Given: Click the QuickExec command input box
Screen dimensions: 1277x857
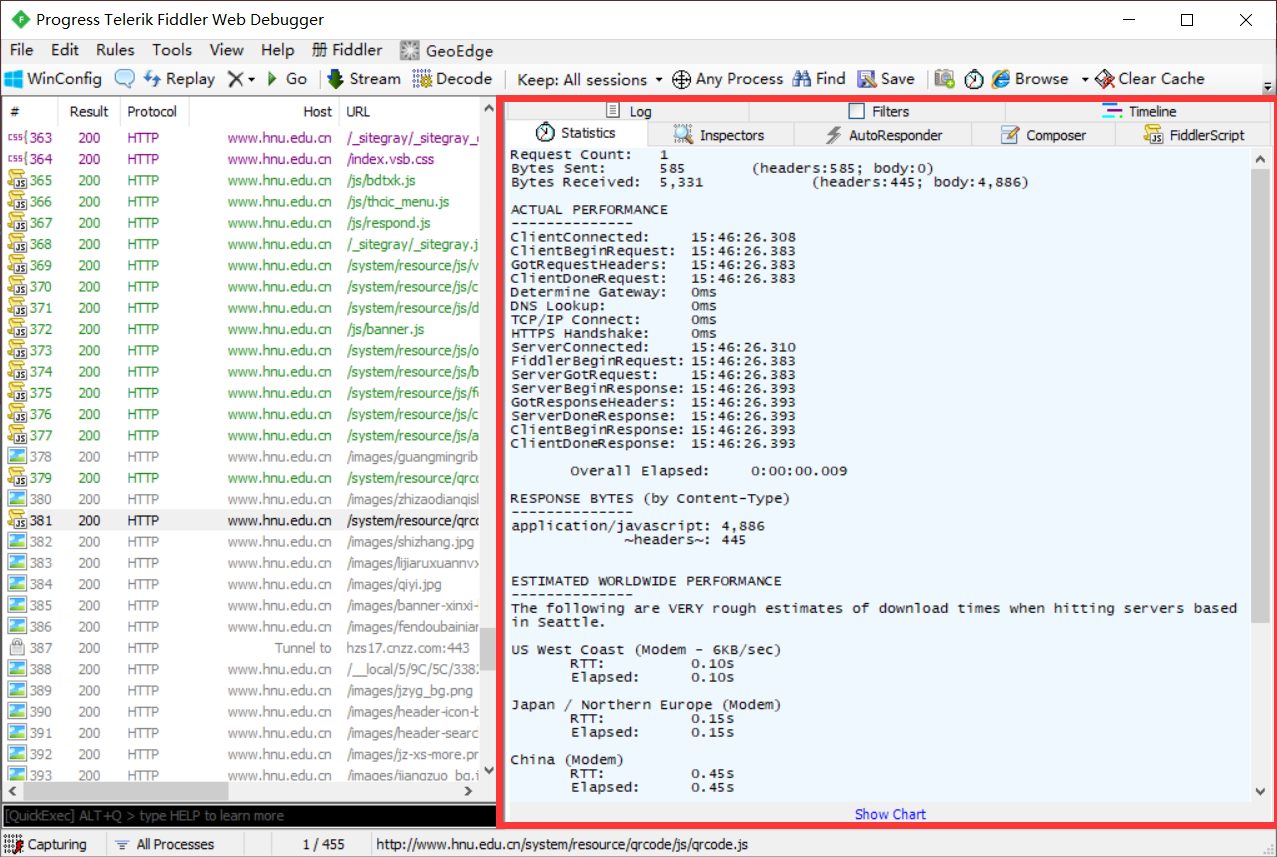Looking at the screenshot, I should pos(240,816).
